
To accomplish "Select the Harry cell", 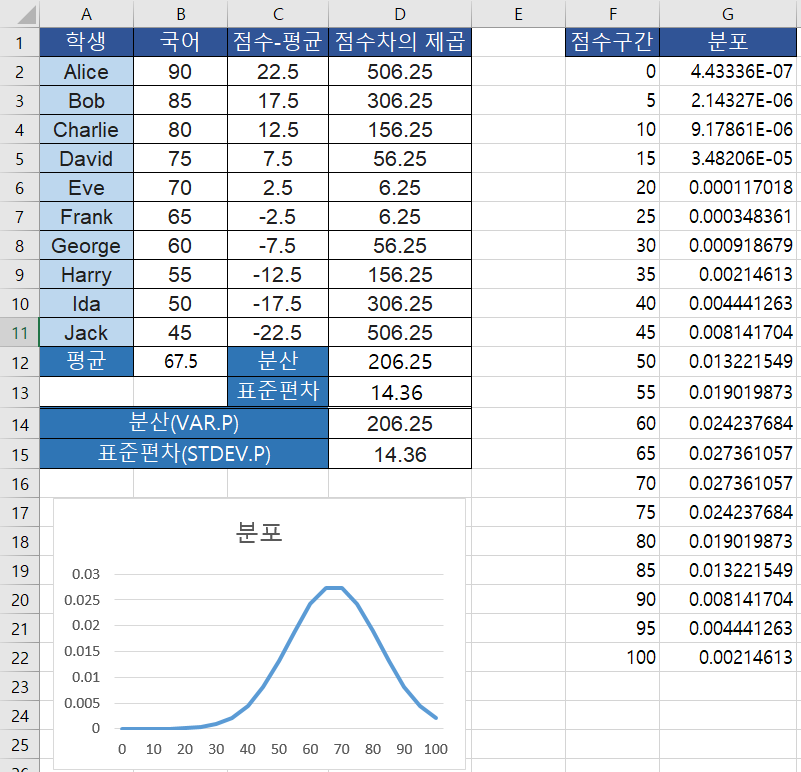I will click(x=86, y=275).
